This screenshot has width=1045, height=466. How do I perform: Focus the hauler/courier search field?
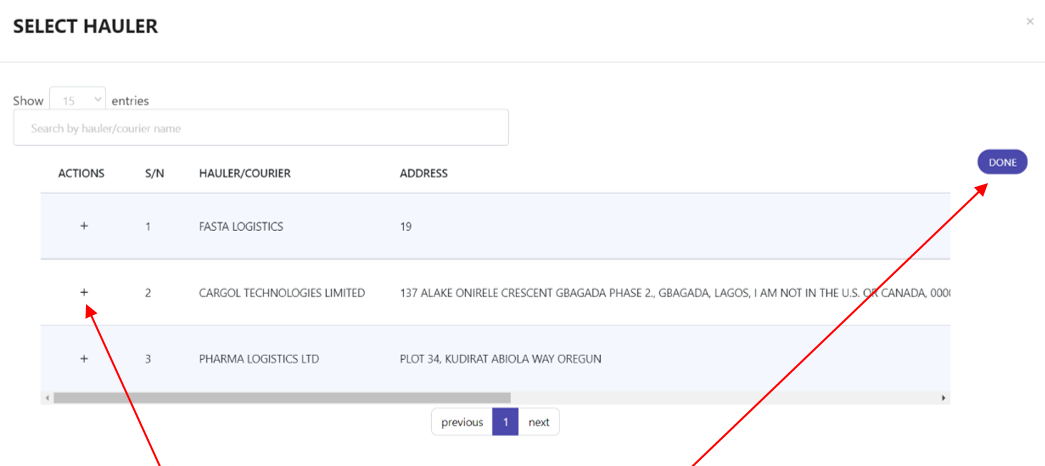(261, 127)
